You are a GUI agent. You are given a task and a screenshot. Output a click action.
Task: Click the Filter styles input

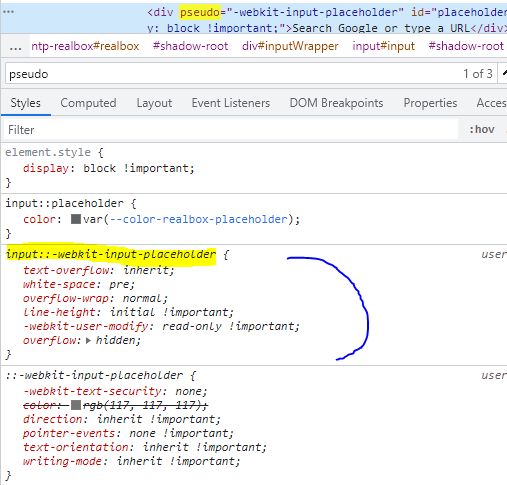point(231,130)
